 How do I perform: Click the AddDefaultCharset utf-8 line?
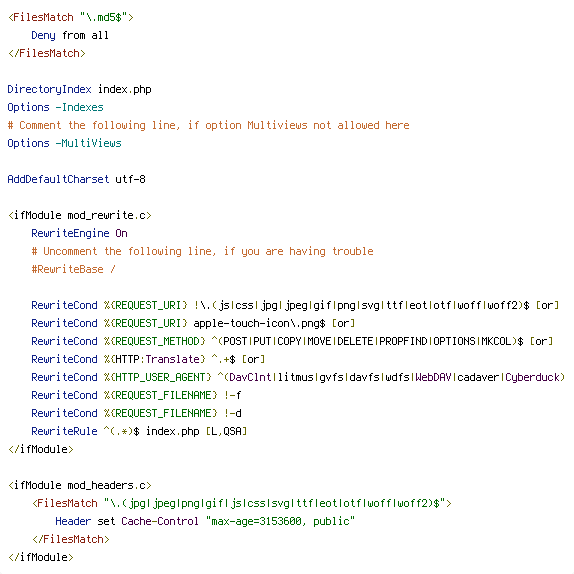click(x=77, y=179)
